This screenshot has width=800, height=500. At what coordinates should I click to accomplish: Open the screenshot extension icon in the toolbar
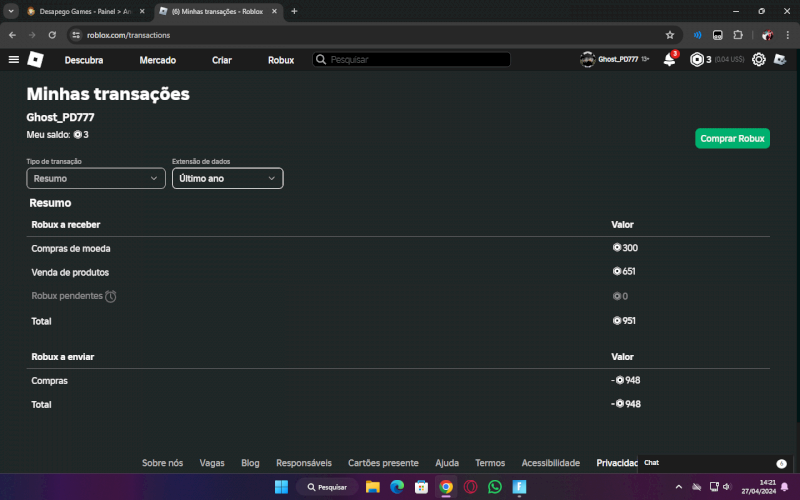pyautogui.click(x=717, y=35)
